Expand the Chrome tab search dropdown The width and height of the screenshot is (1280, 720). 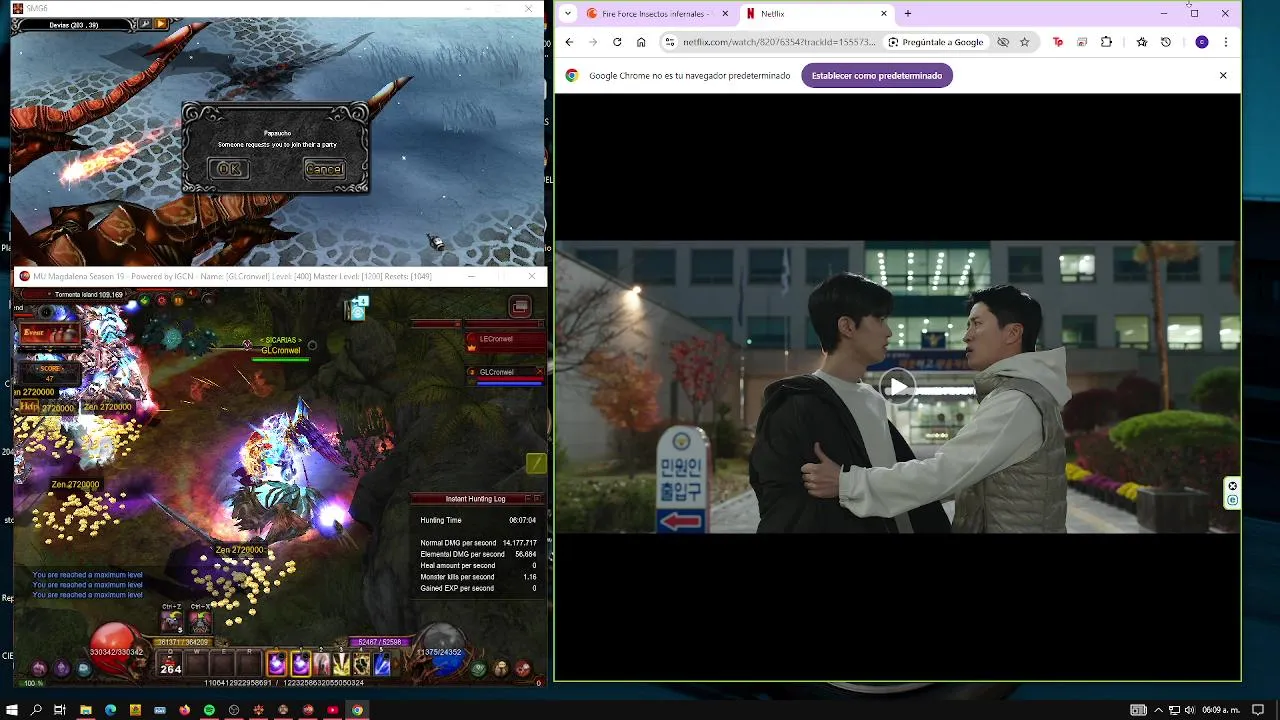click(x=568, y=14)
